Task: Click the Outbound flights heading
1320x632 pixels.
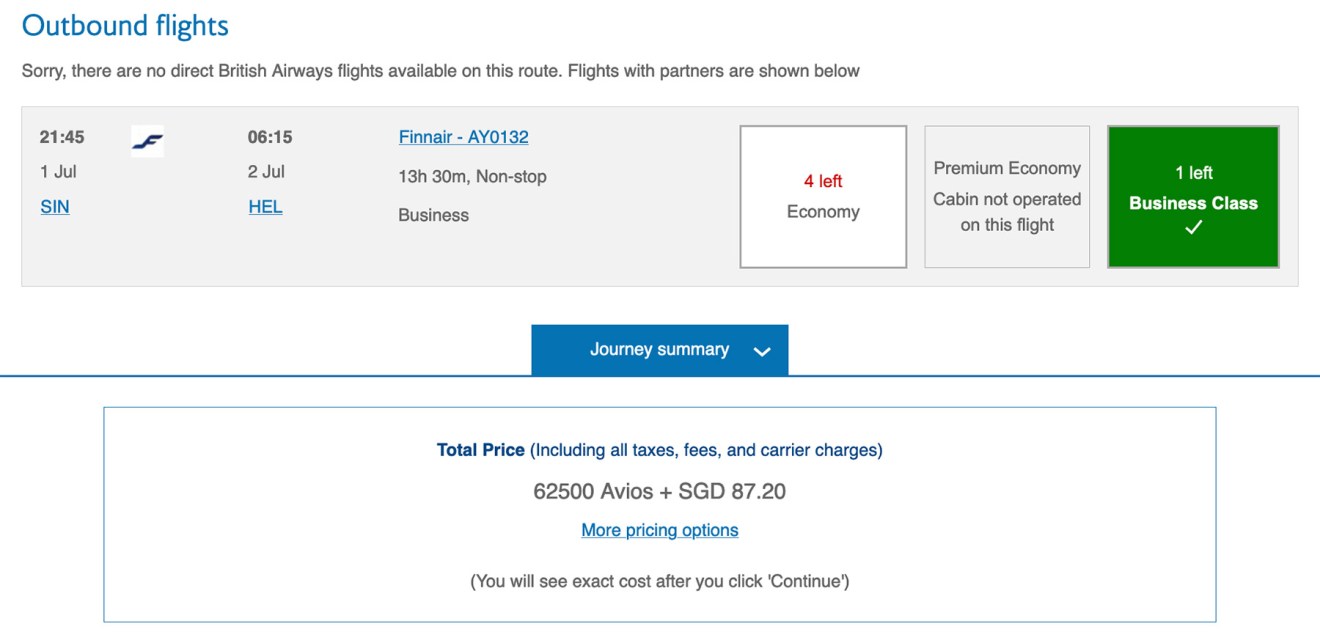Action: click(124, 25)
